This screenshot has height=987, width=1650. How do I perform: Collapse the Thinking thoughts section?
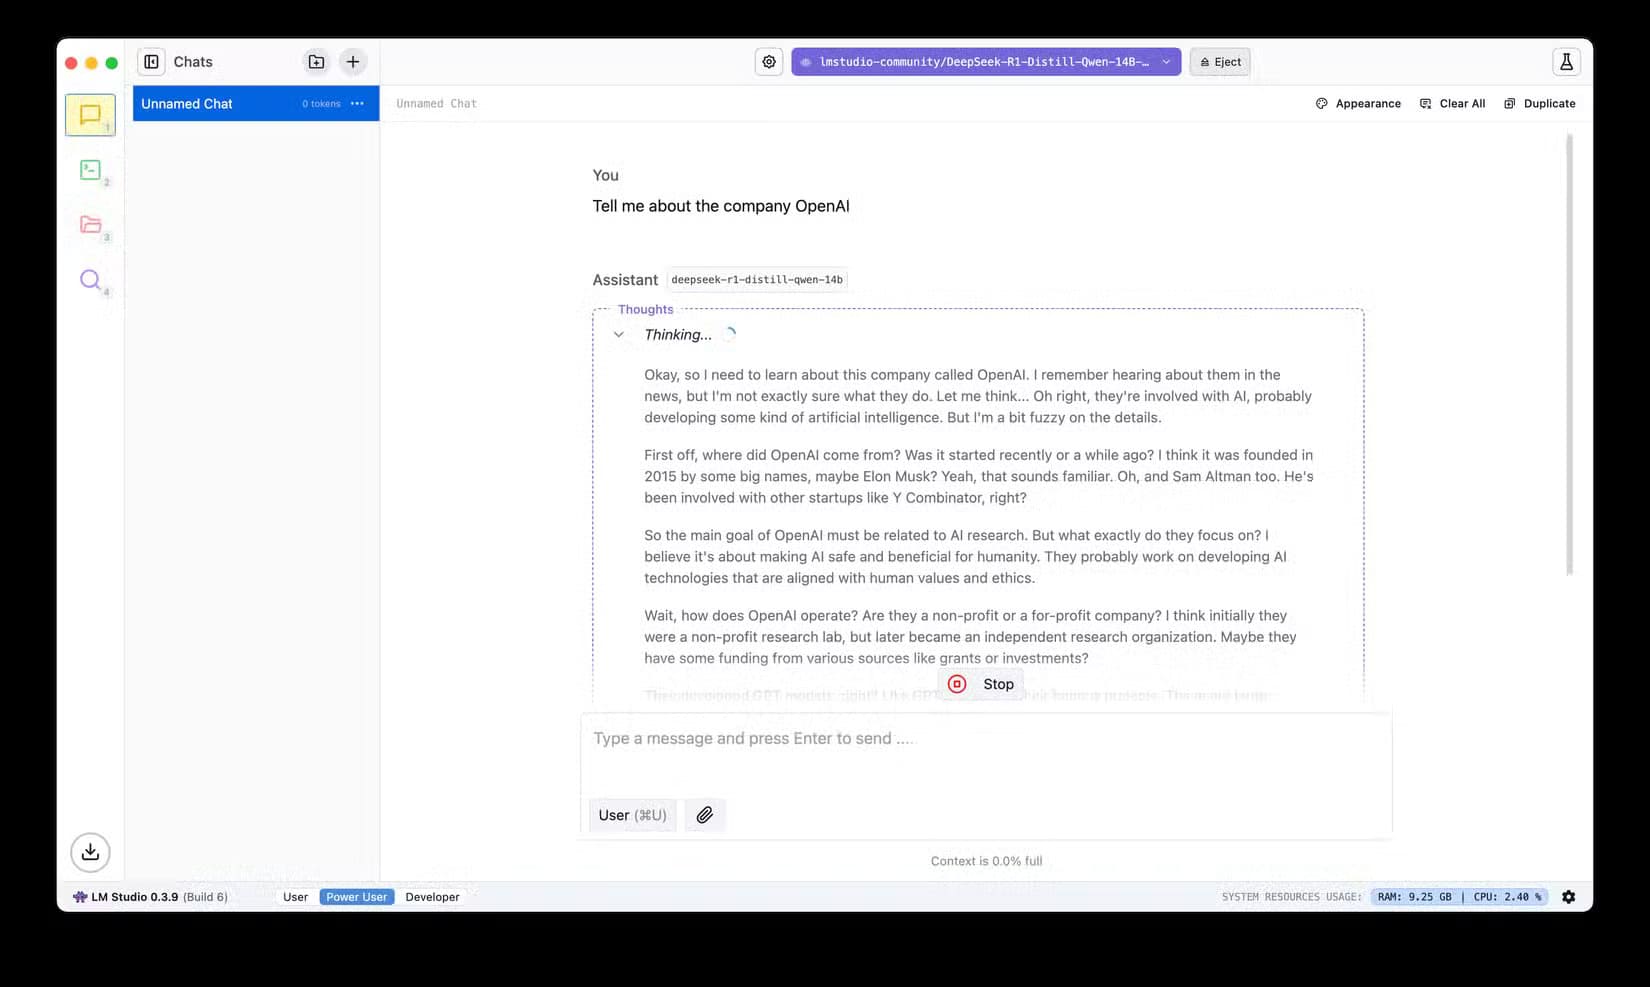619,335
